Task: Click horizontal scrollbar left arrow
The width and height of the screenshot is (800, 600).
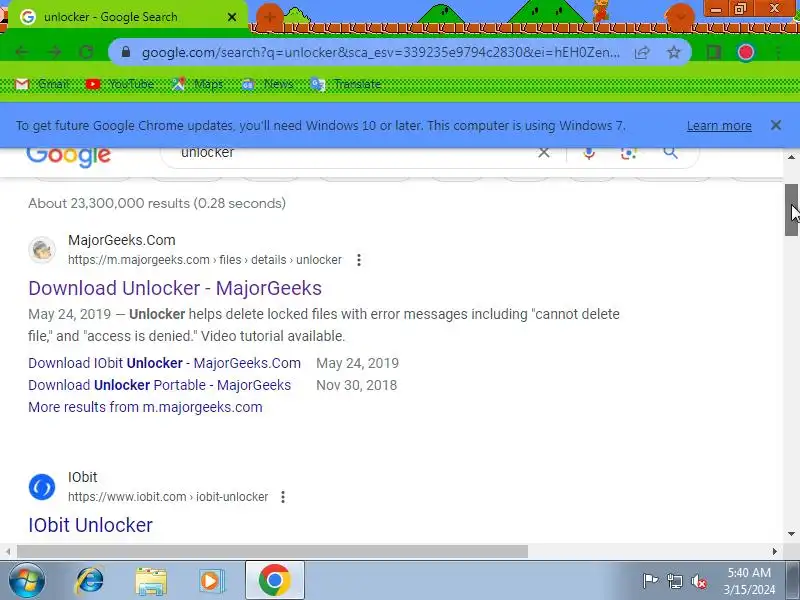Action: [x=8, y=552]
